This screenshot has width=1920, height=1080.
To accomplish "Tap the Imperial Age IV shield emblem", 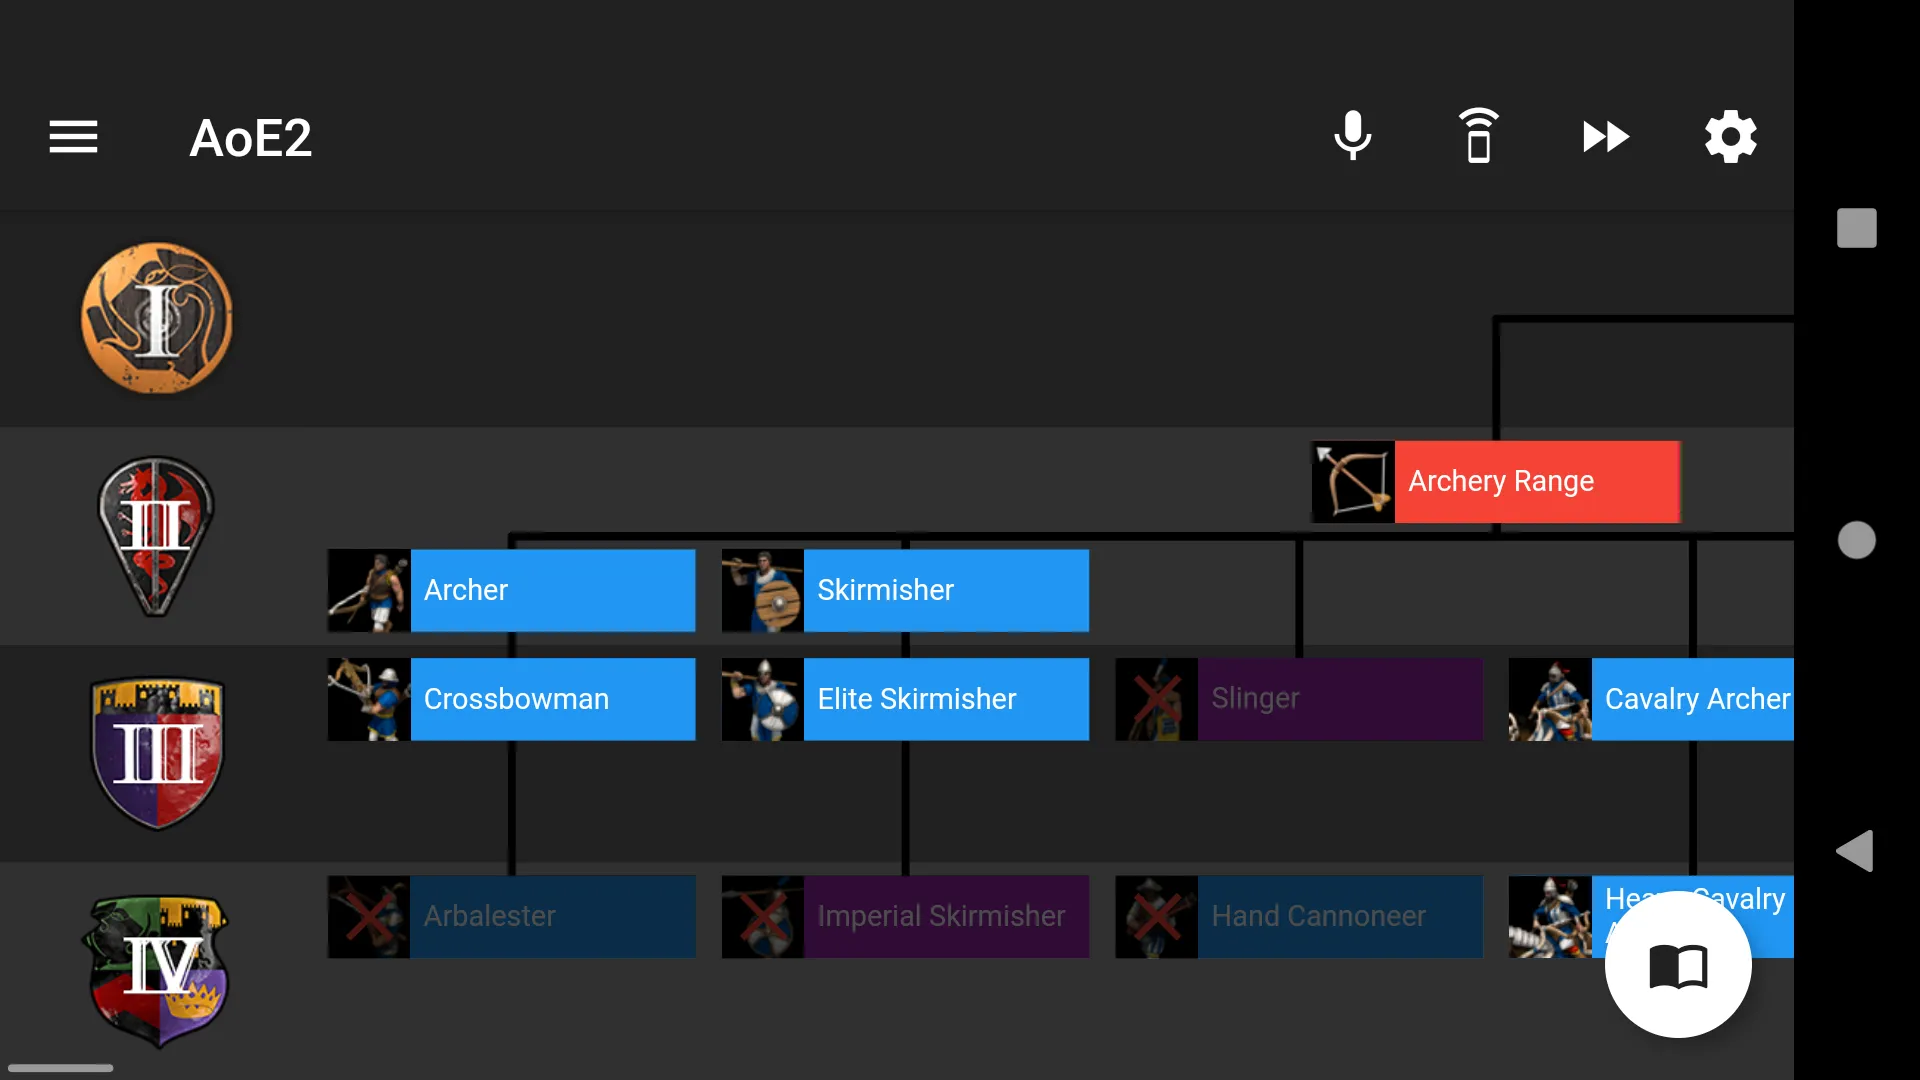I will (157, 970).
